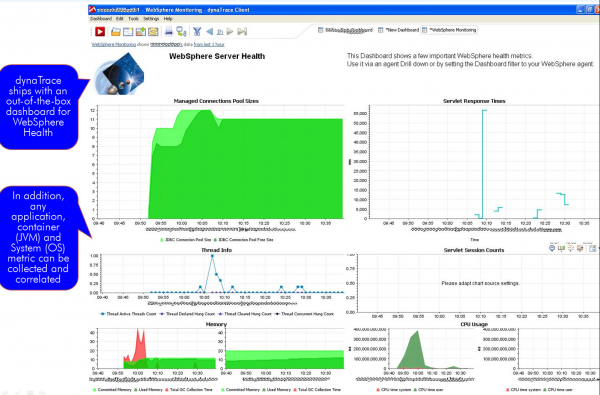The width and height of the screenshot is (600, 395).
Task: Open the chart color settings dropdown icon
Action: click(x=580, y=248)
